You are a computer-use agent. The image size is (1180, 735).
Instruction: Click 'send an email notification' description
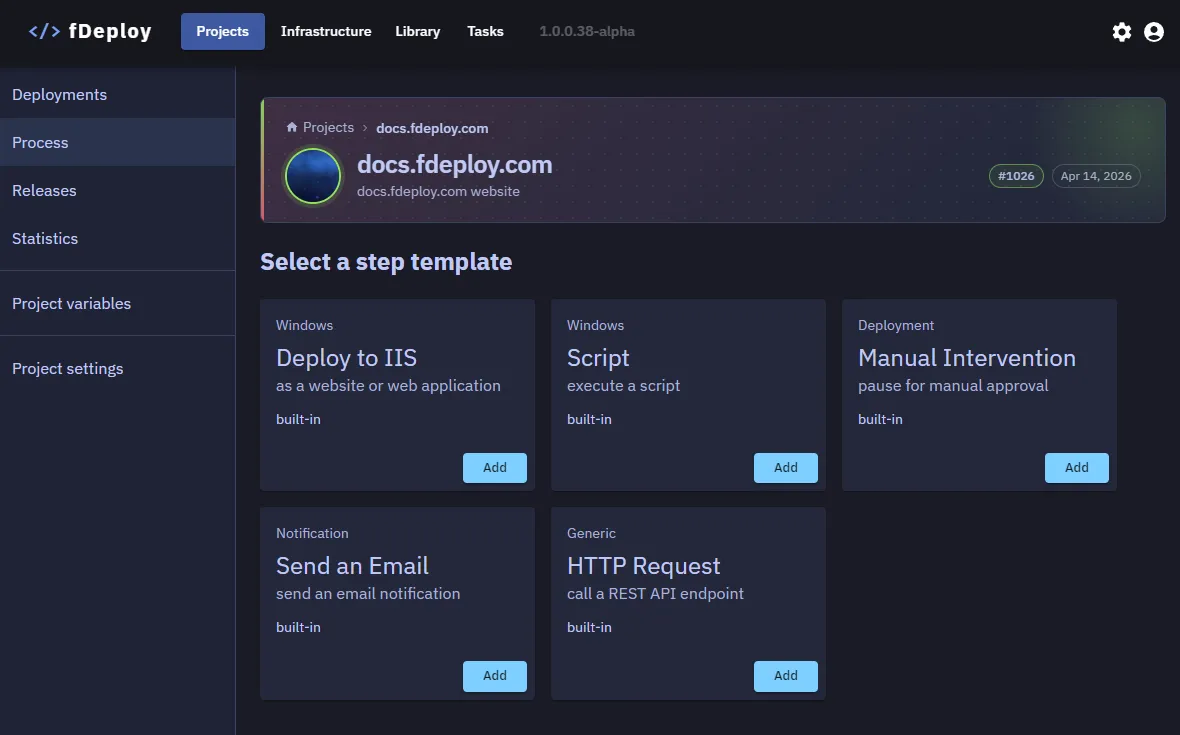(368, 594)
